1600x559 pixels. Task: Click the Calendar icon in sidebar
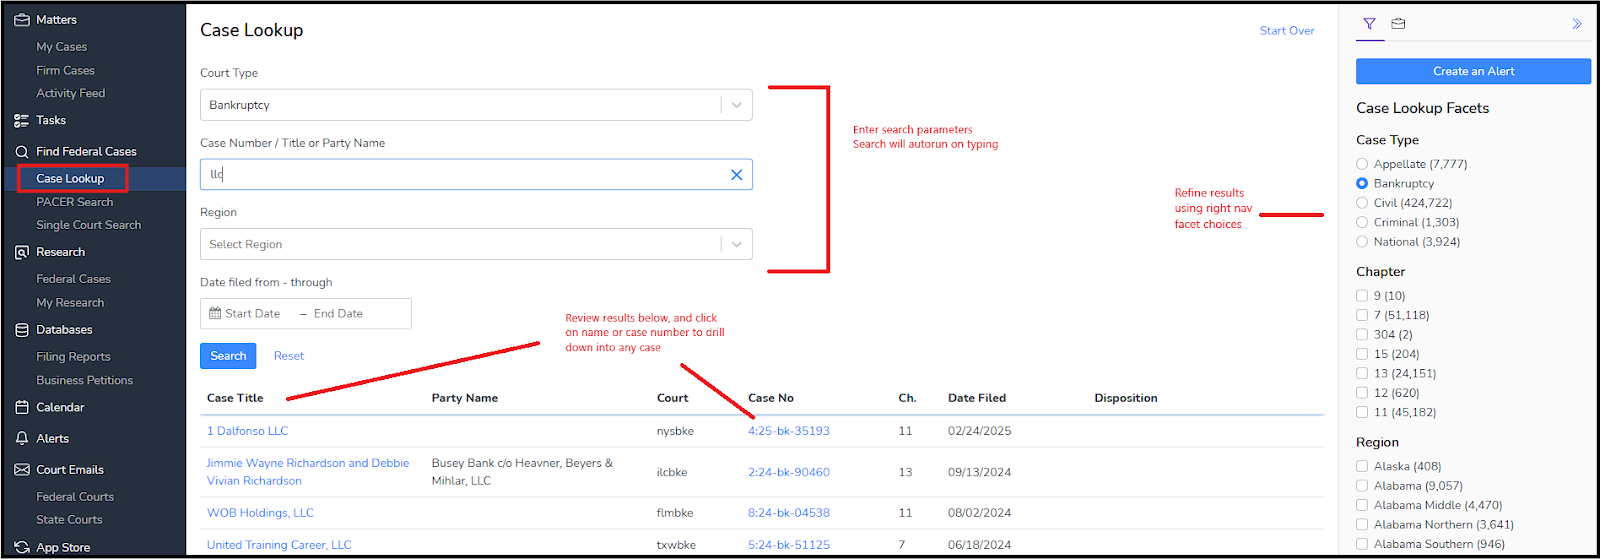pyautogui.click(x=22, y=407)
